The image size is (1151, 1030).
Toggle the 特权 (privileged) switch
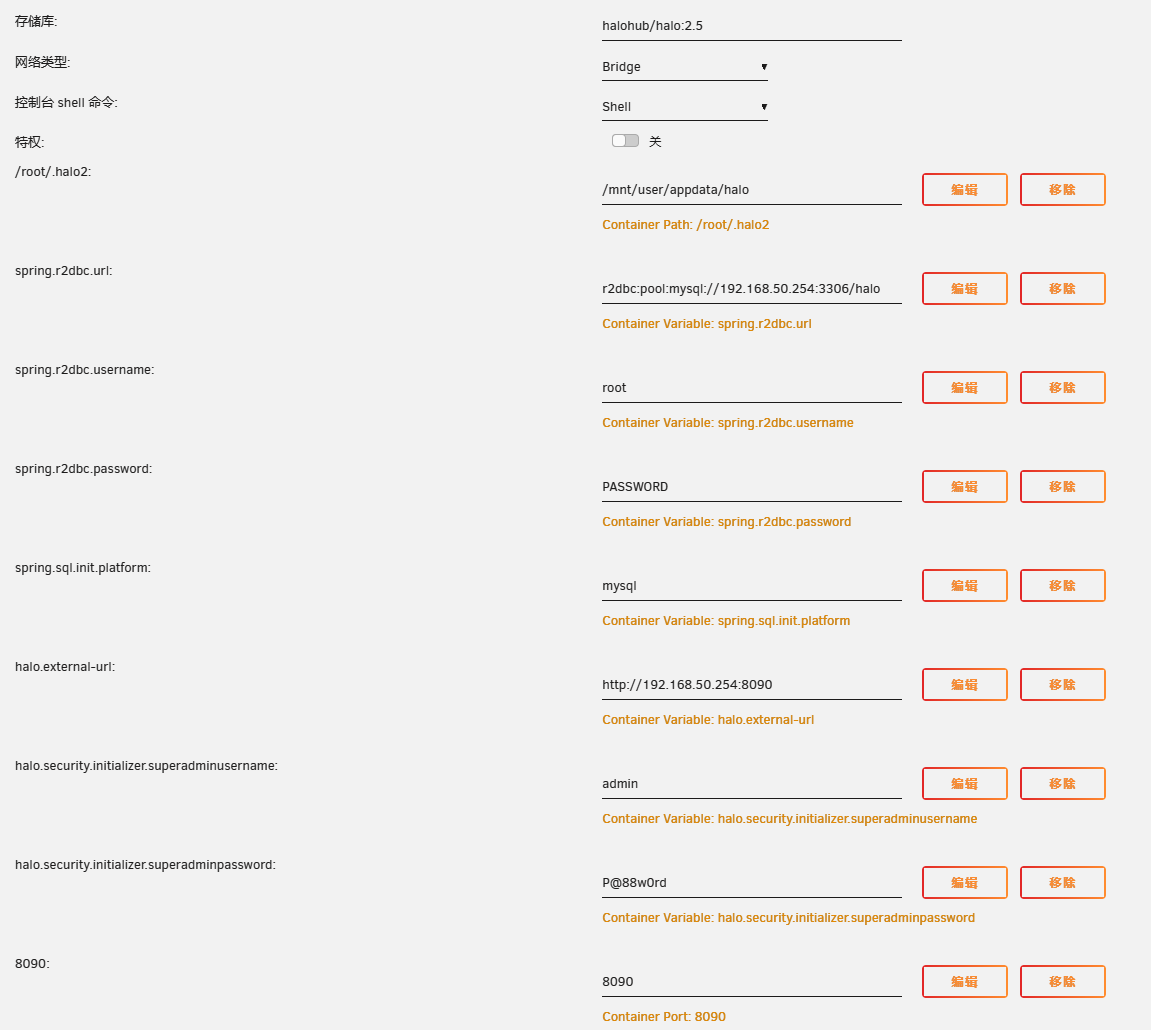[625, 141]
